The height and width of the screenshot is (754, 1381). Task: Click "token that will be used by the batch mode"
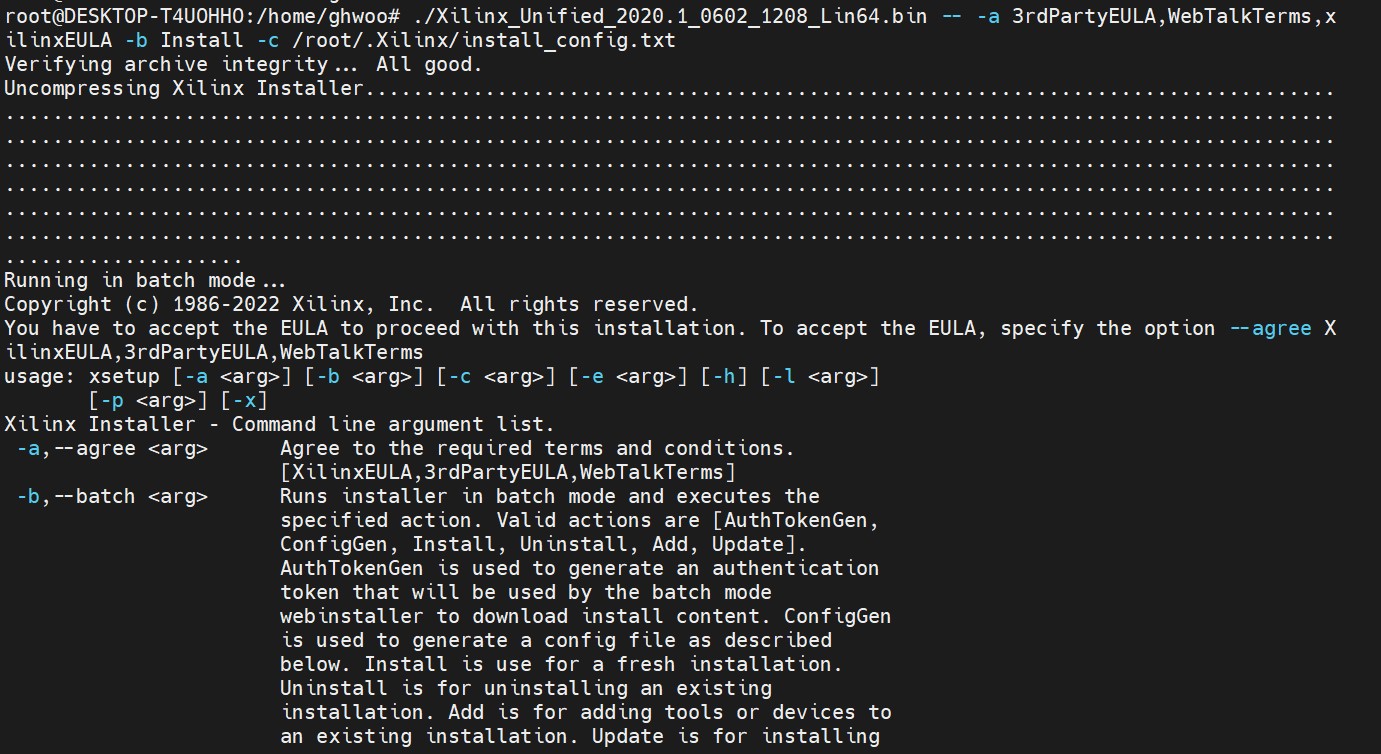click(x=526, y=593)
